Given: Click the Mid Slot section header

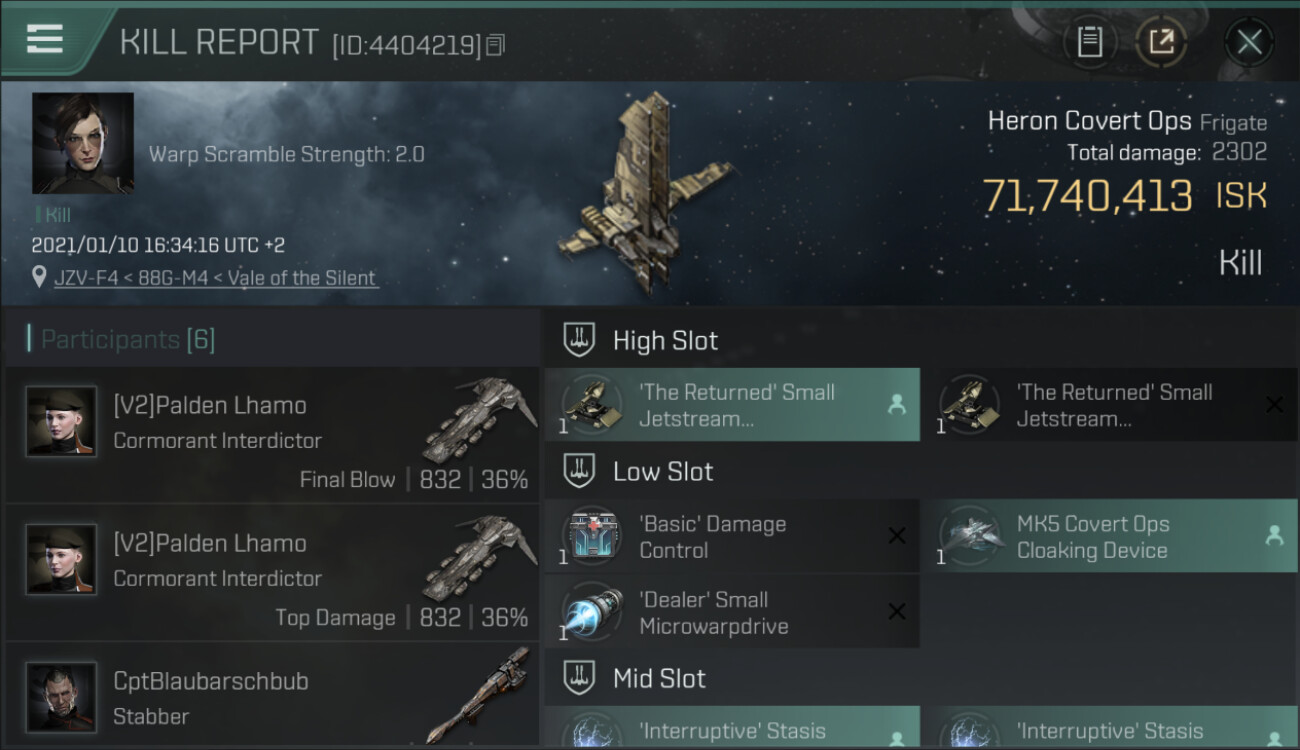Looking at the screenshot, I should point(659,679).
